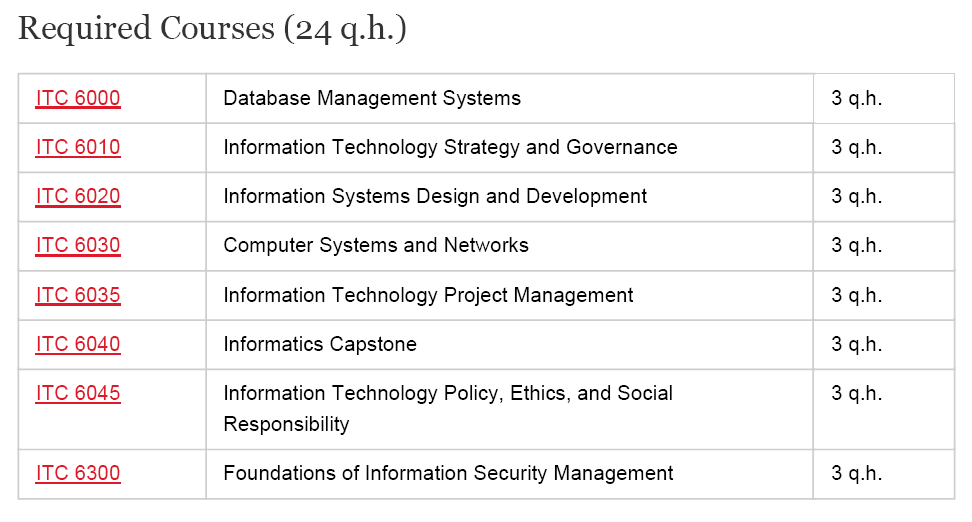Click Computer Systems and Networks title
Viewport: 972px width, 522px height.
376,245
